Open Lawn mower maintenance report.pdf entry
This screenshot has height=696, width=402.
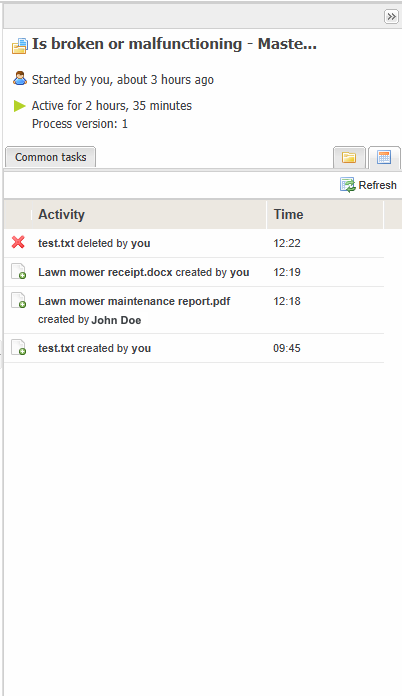click(x=134, y=310)
